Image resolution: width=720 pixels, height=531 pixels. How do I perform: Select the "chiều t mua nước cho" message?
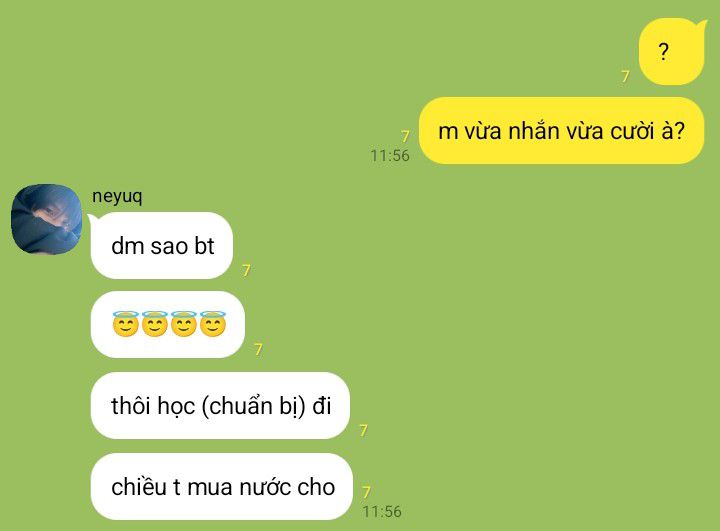(x=222, y=487)
